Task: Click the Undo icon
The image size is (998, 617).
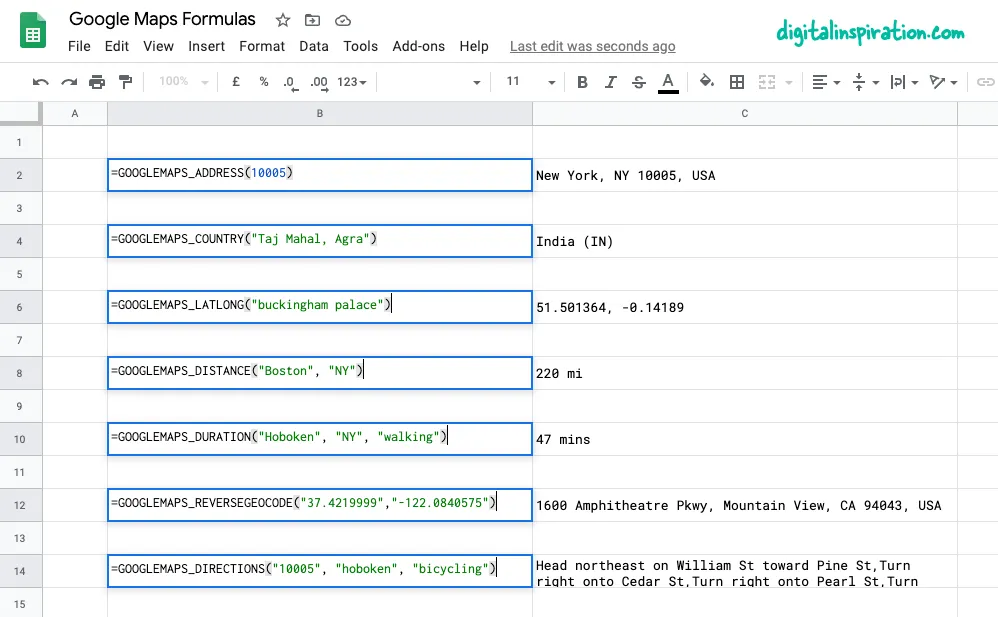Action: click(41, 82)
